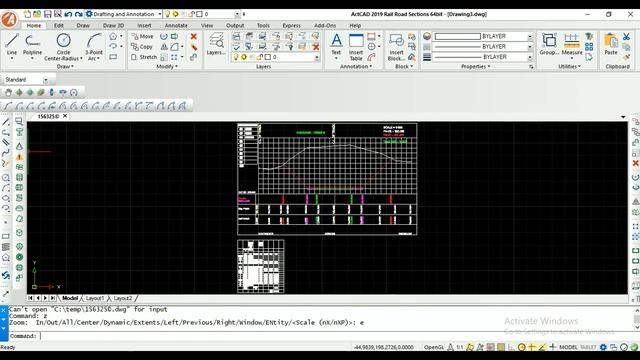The width and height of the screenshot is (640, 360).
Task: Select the Line drawing tool
Action: point(12,45)
